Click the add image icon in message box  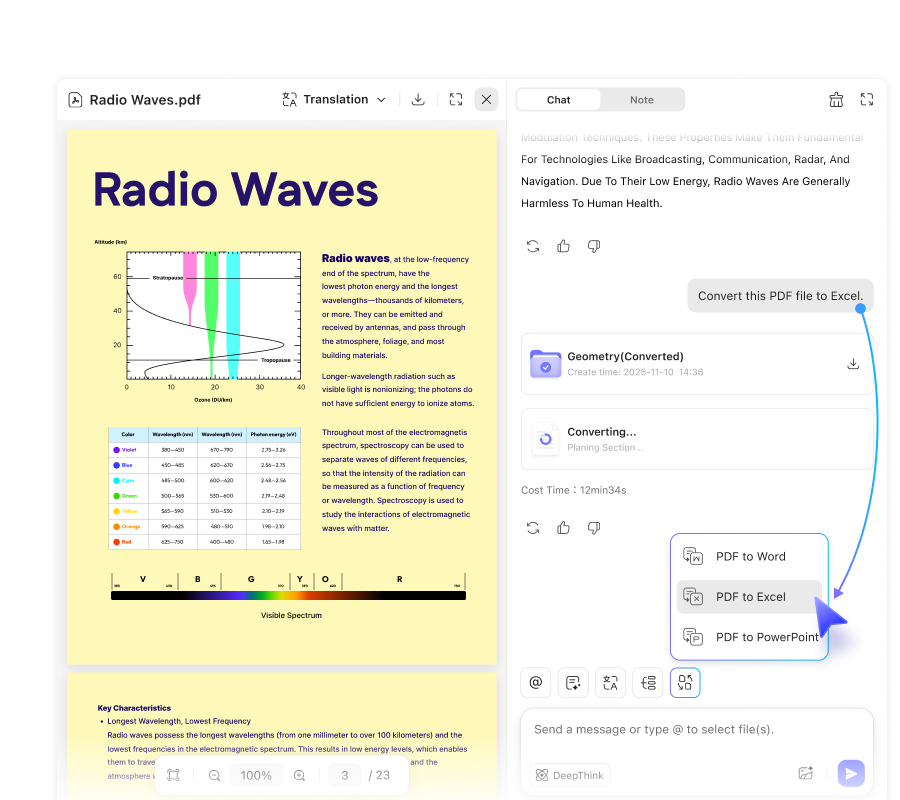click(806, 772)
